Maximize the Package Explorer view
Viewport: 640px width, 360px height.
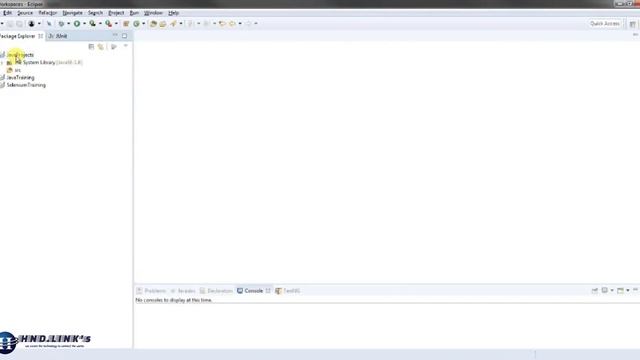(x=124, y=36)
